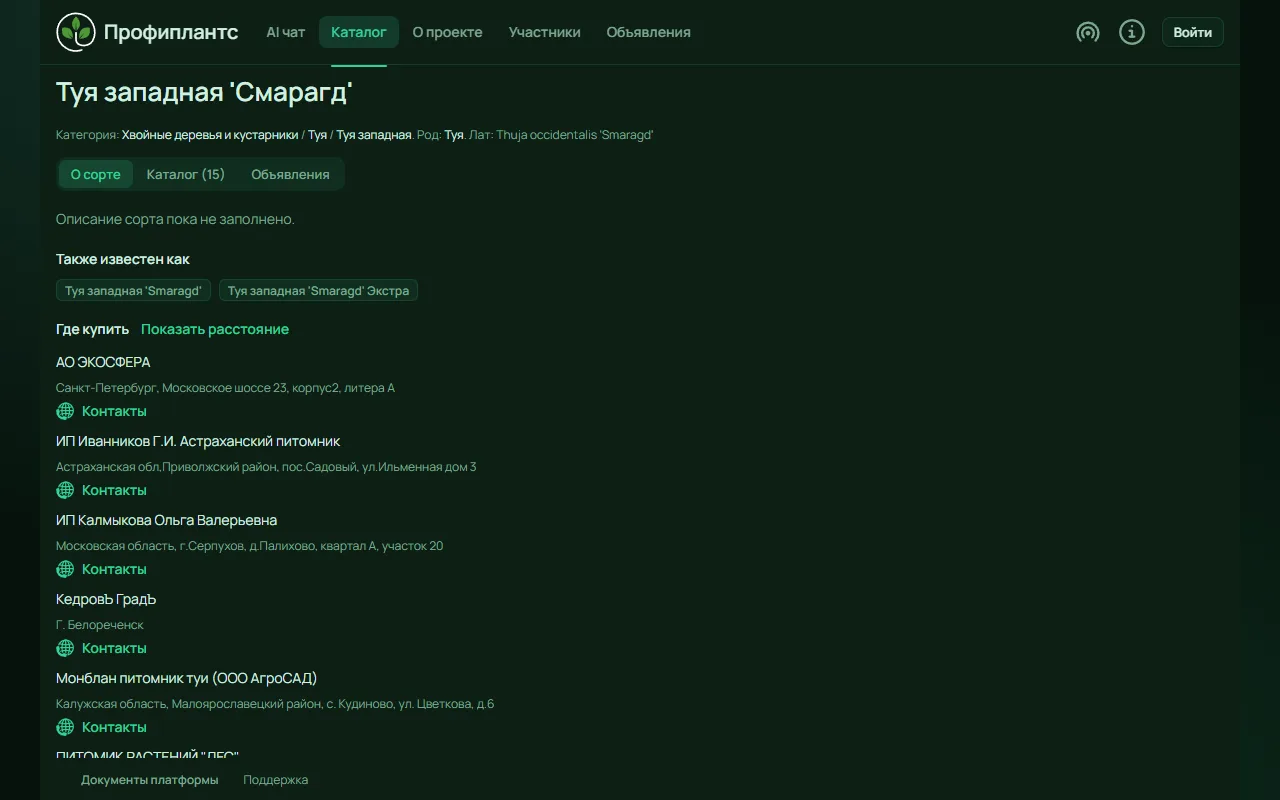Click the Туя западная 'Smaragd' synonym tag
The image size is (1280, 800).
click(133, 290)
